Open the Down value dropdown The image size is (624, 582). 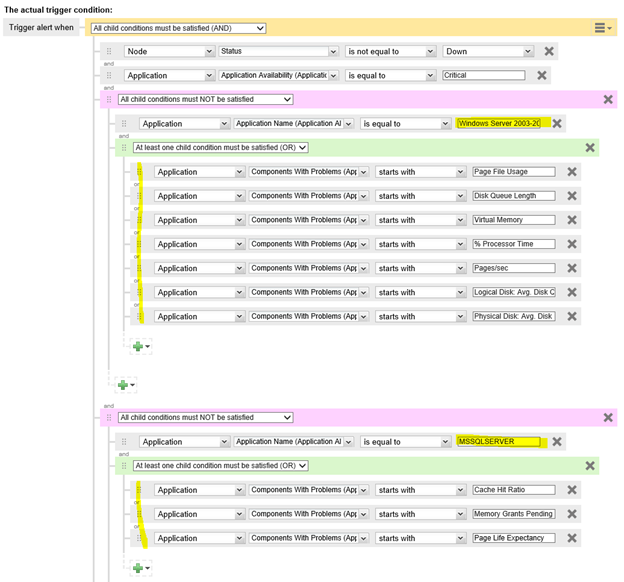(x=488, y=51)
